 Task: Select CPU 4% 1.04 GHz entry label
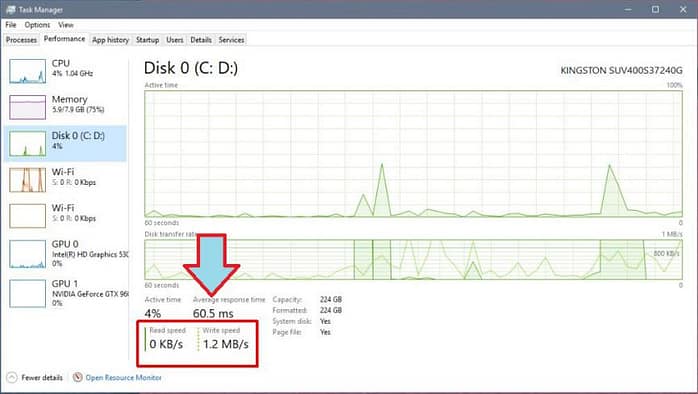(72, 68)
